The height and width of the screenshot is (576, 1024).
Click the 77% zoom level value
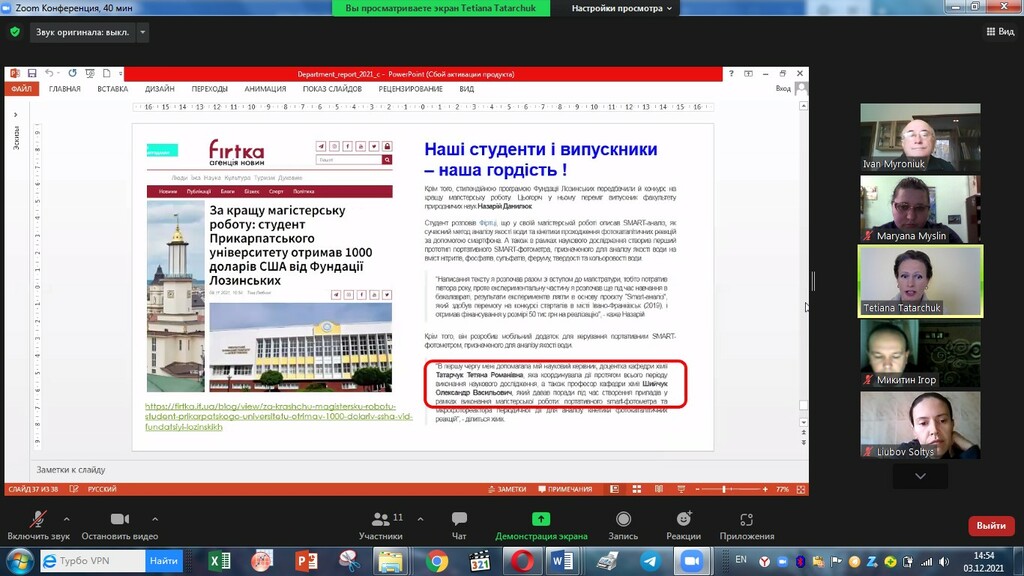(782, 489)
